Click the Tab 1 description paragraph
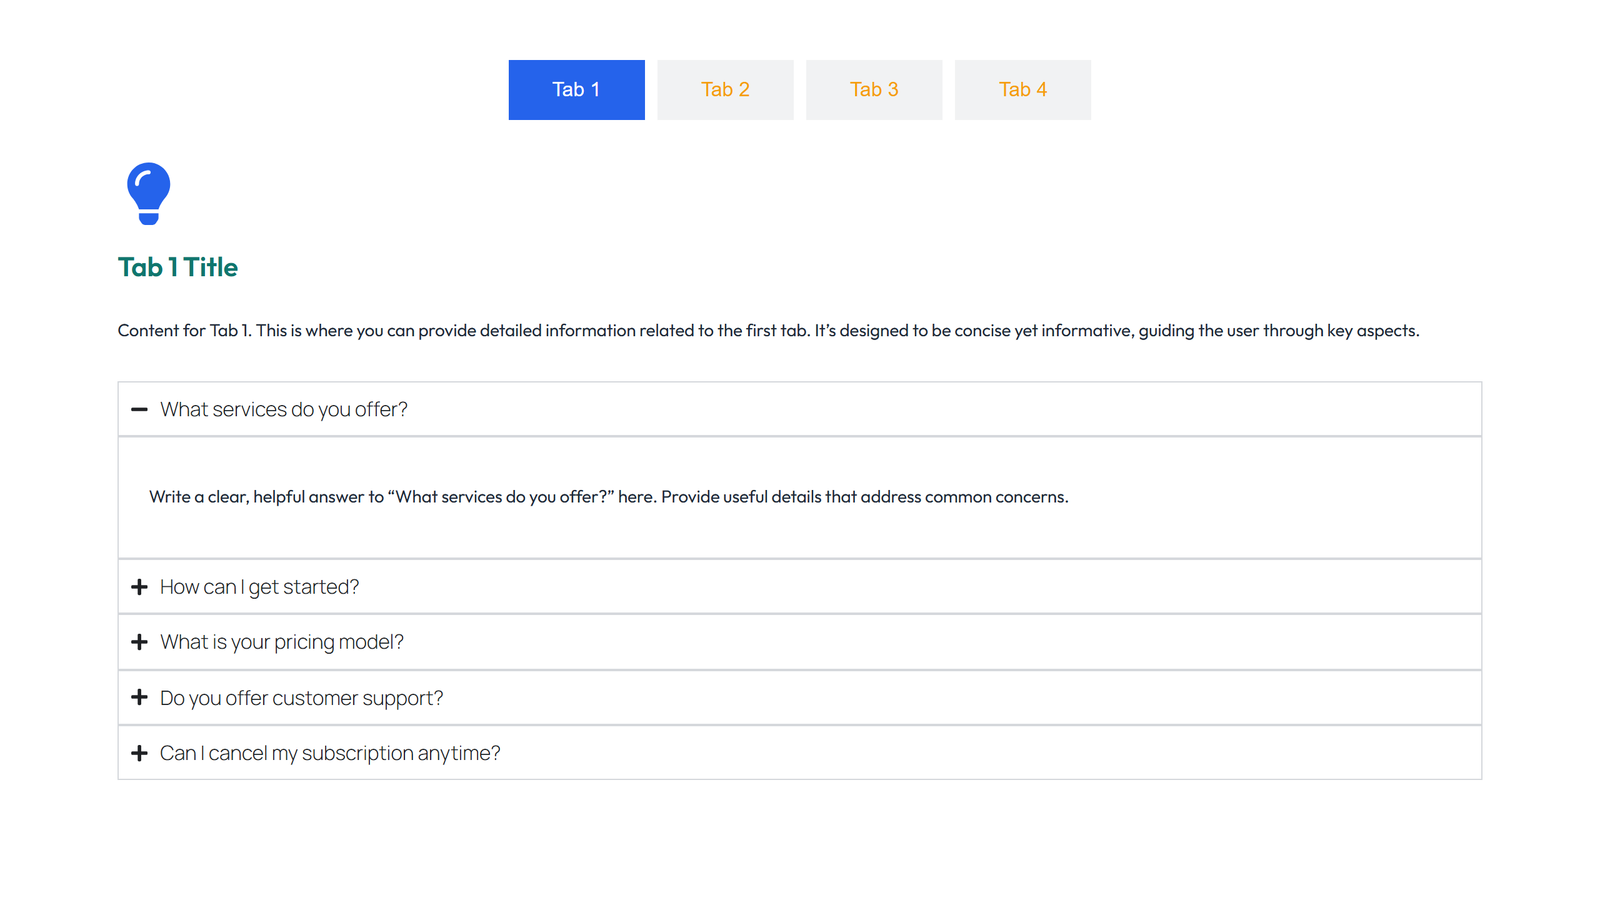The width and height of the screenshot is (1600, 900). point(768,330)
